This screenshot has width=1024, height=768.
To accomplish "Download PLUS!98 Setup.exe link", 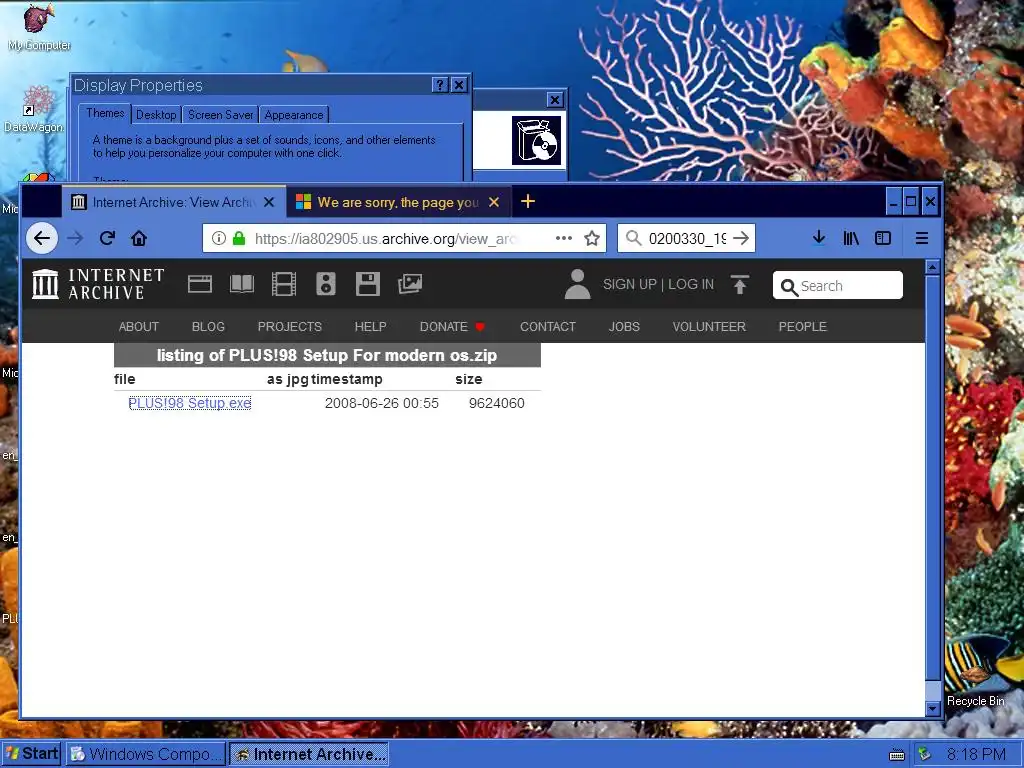I will click(x=189, y=403).
